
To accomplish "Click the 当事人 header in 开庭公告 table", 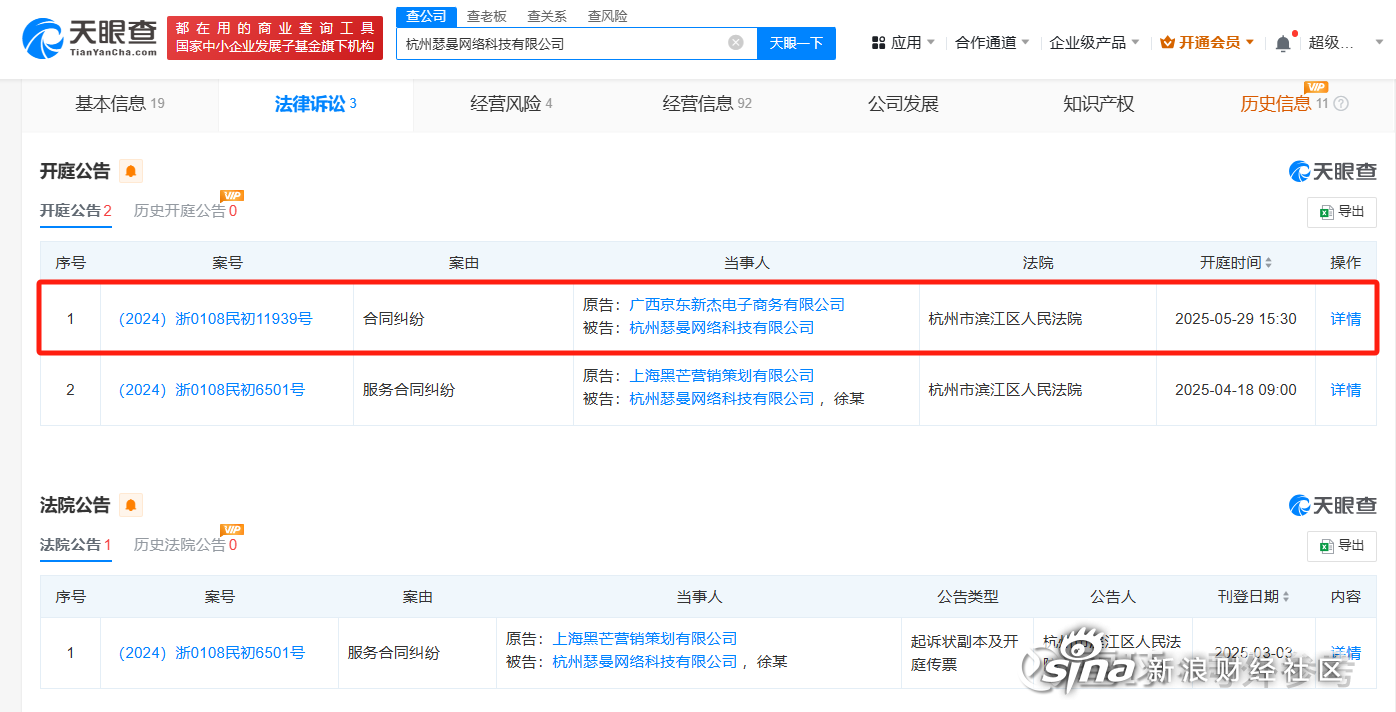I will coord(747,263).
